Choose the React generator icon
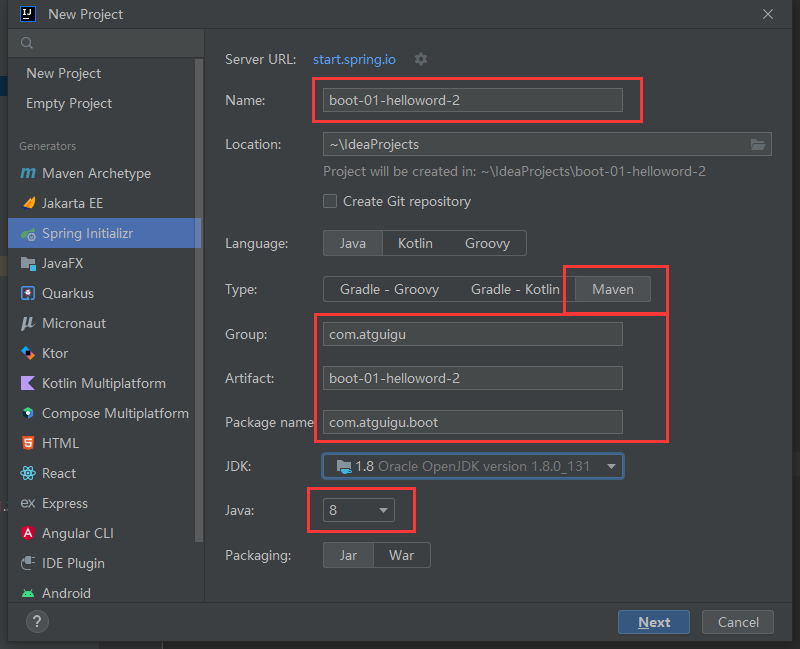Screen dimensions: 800x649 coord(28,473)
